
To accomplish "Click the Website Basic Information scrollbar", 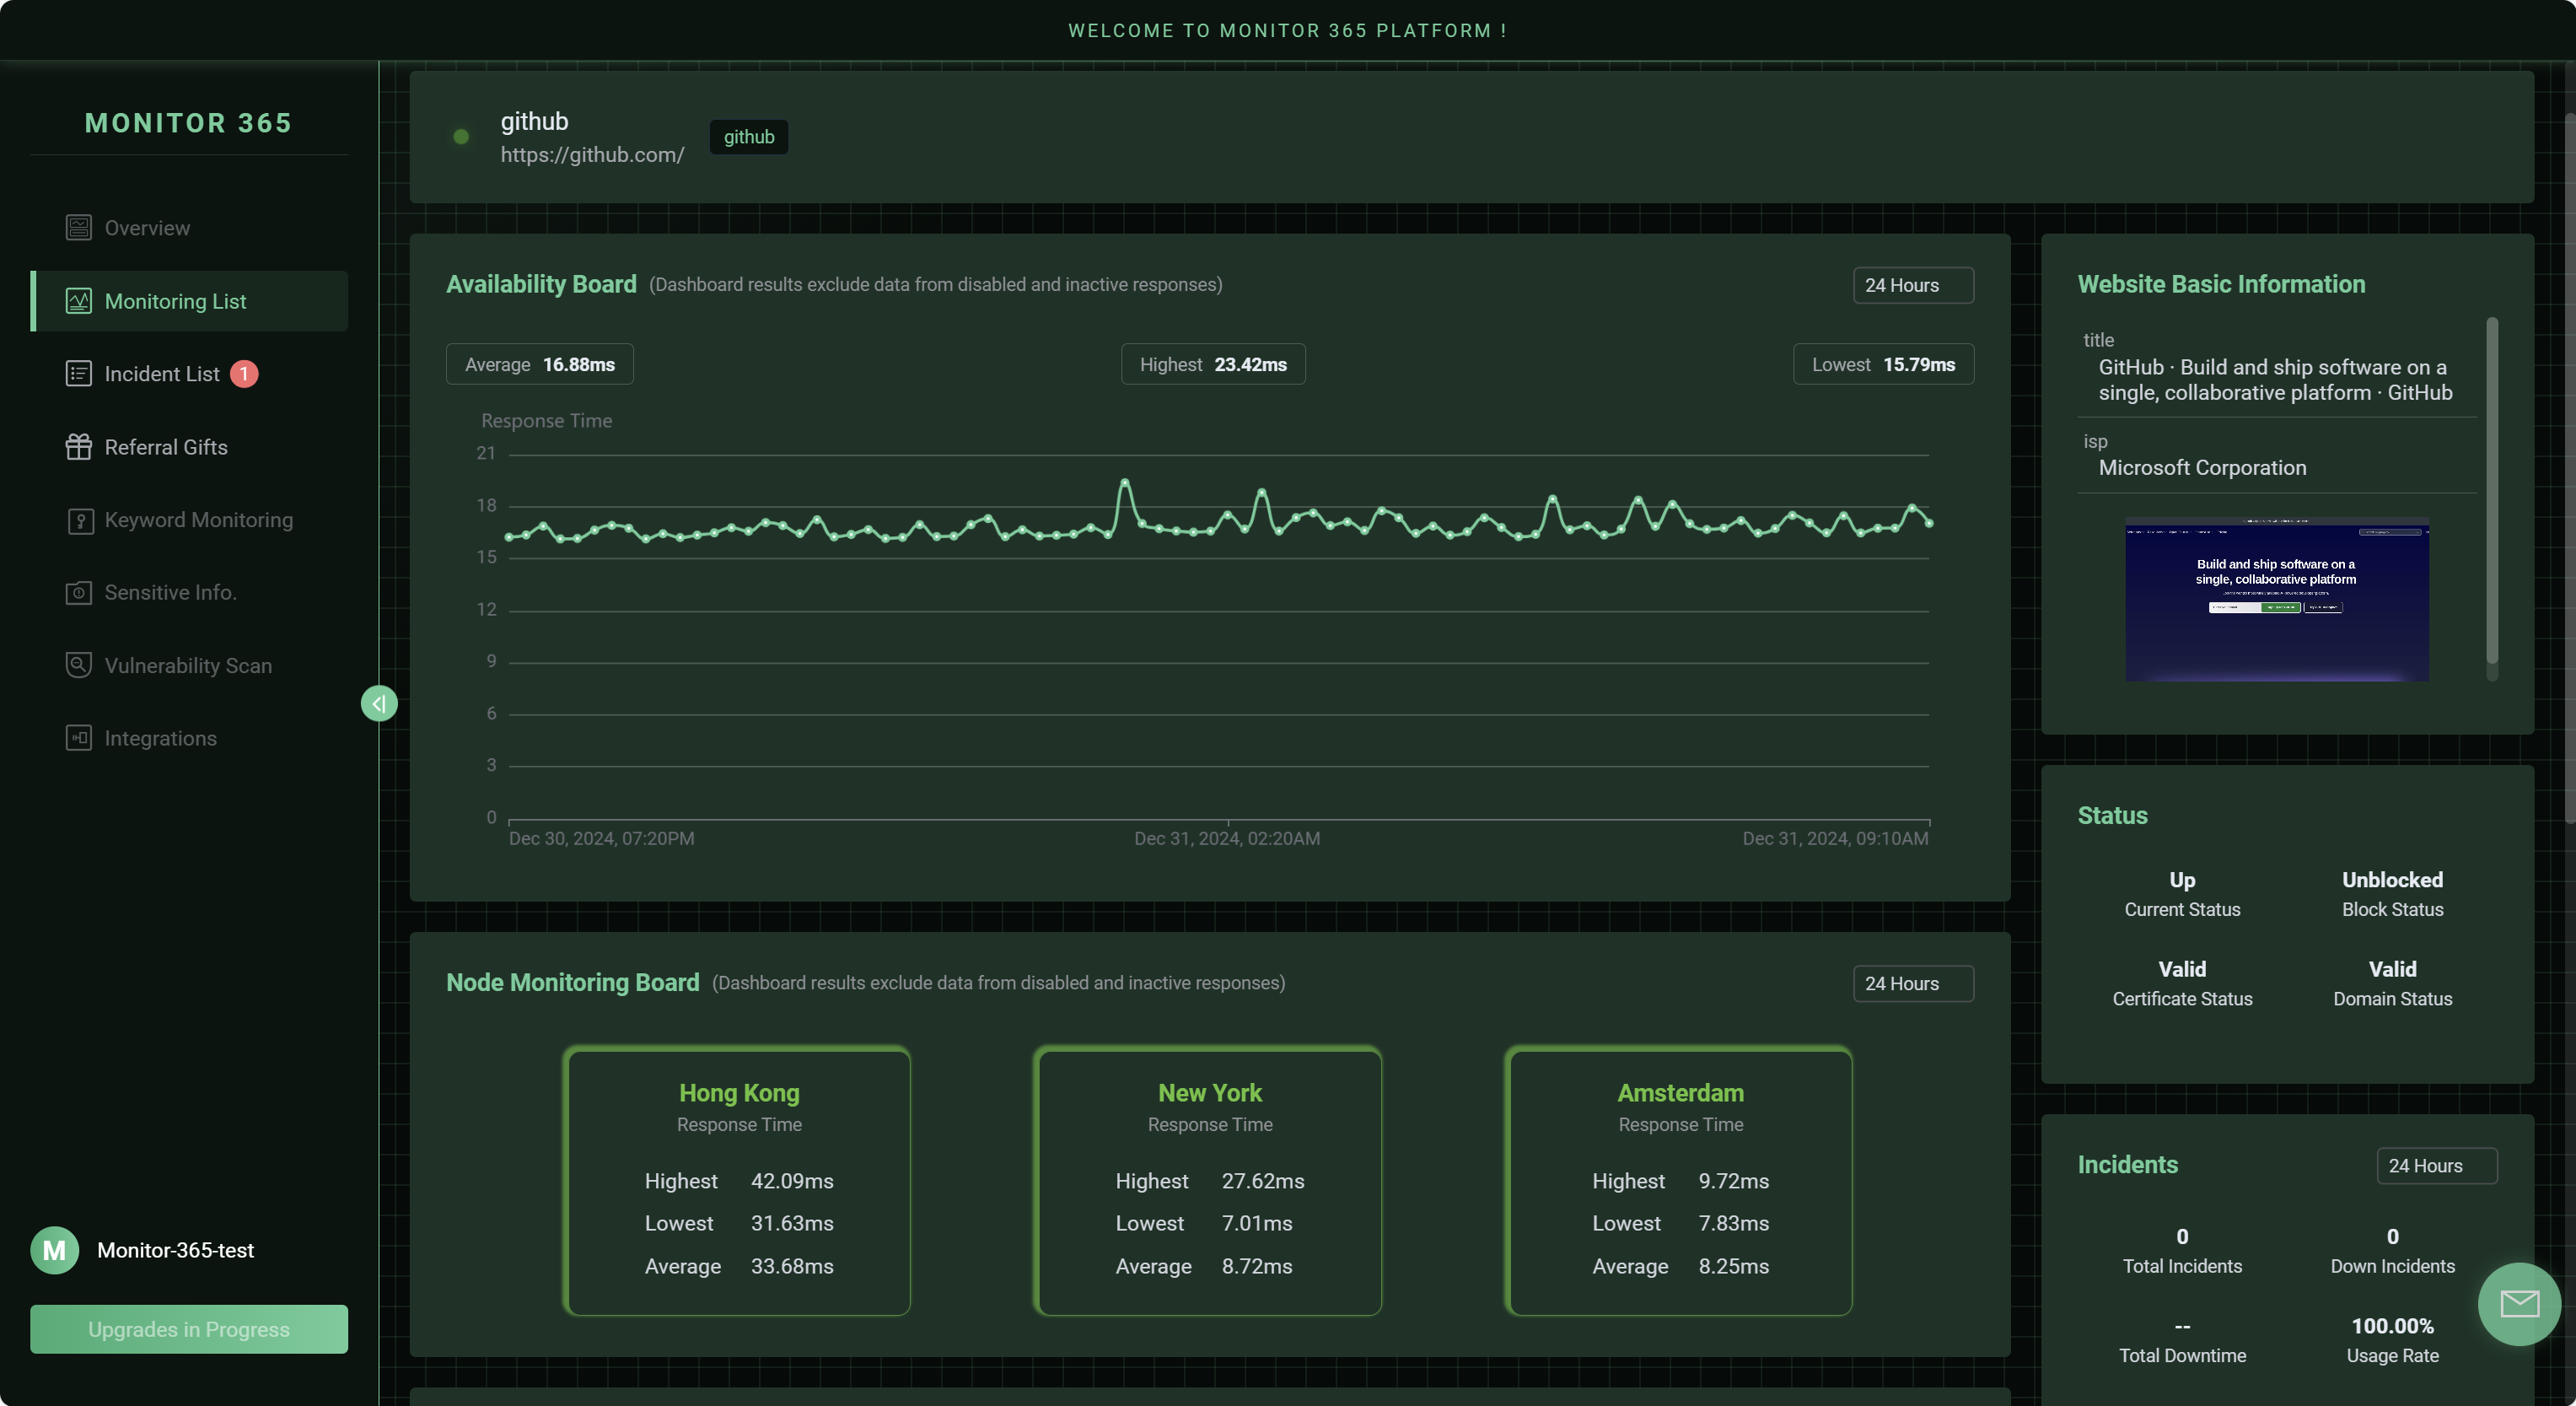I will (x=2492, y=490).
